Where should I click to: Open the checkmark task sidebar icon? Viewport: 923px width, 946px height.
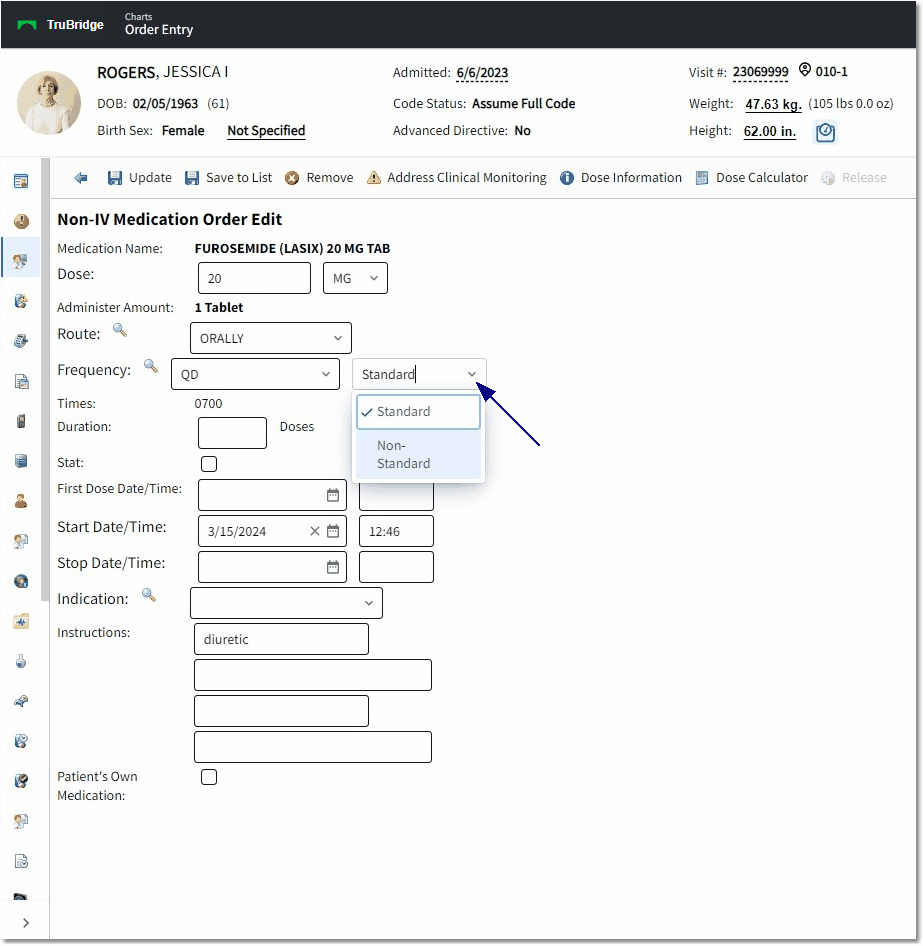[21, 781]
